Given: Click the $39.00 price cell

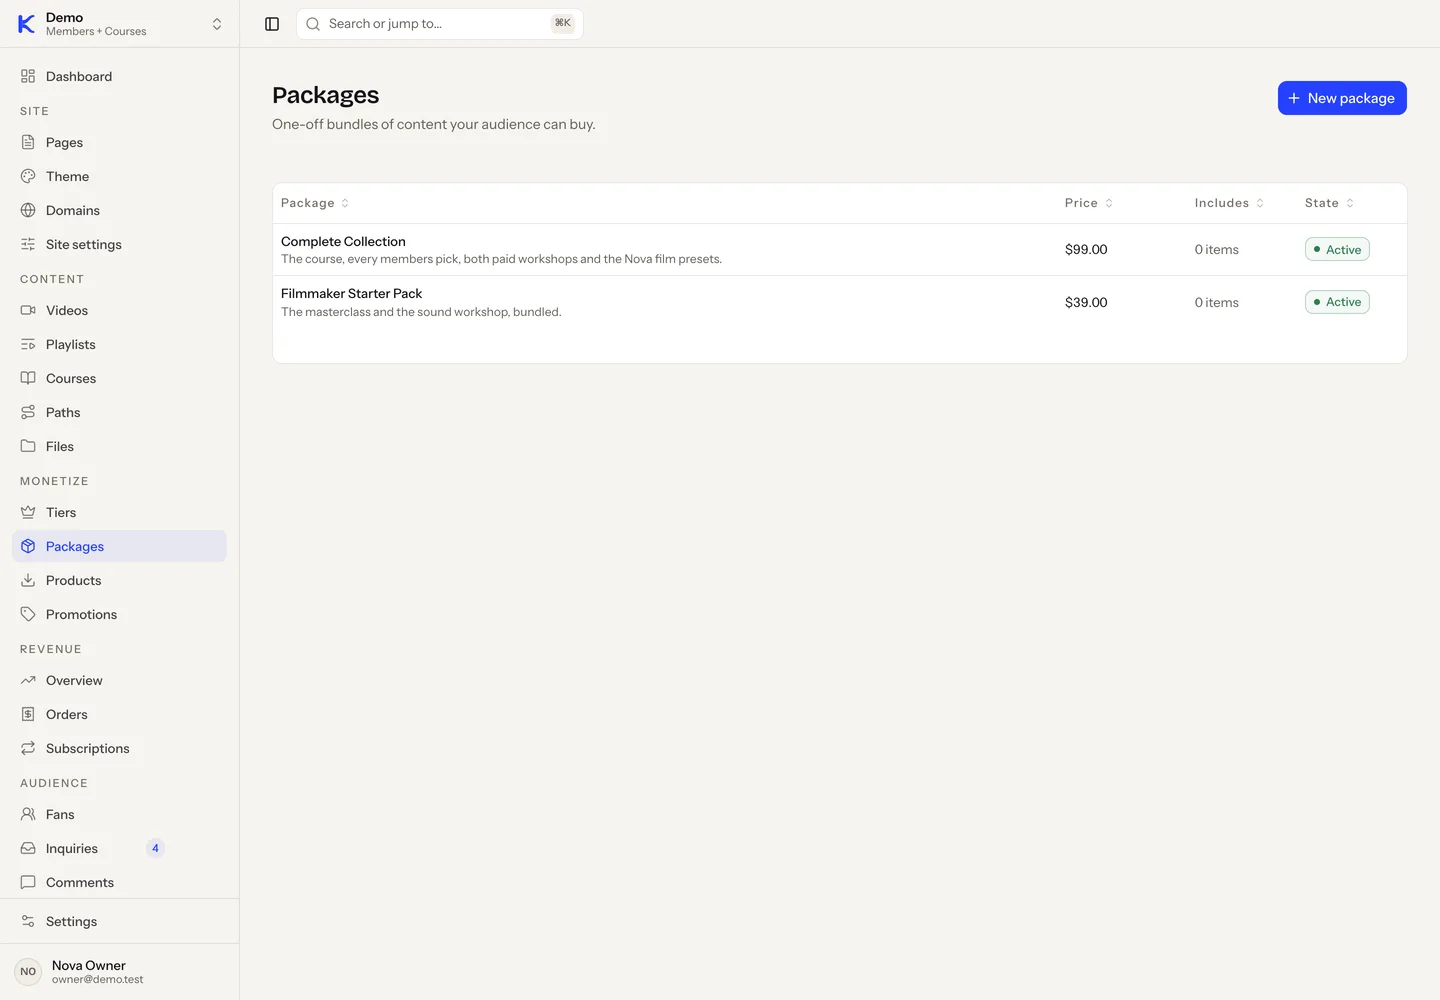Looking at the screenshot, I should (1086, 302).
